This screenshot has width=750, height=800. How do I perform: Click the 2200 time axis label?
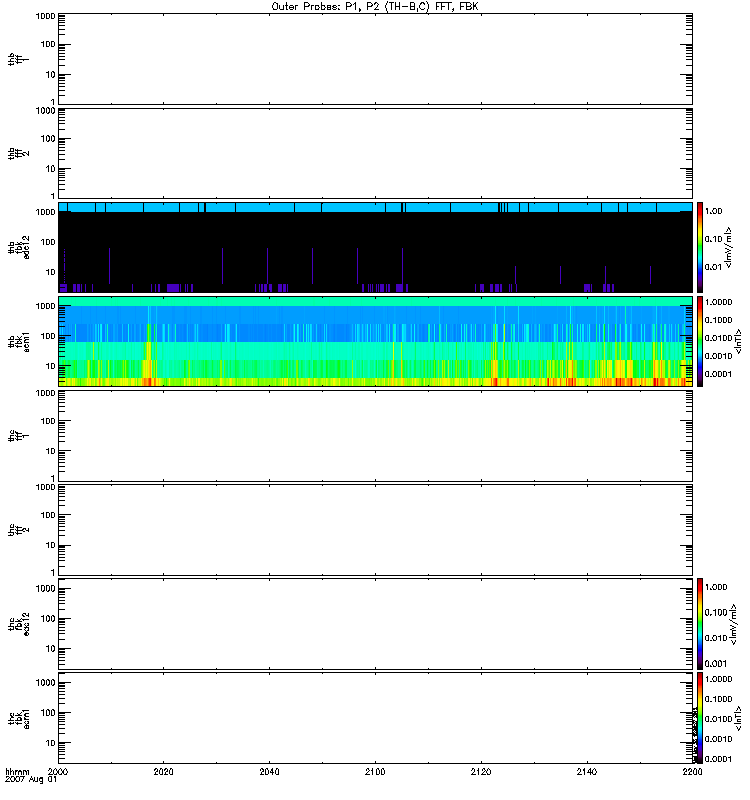691,773
